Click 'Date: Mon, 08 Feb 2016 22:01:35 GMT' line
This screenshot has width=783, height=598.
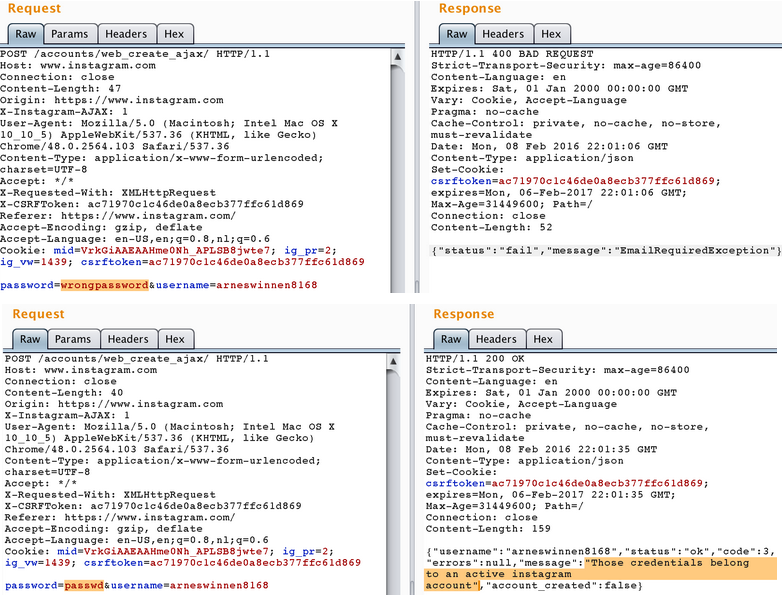541,449
